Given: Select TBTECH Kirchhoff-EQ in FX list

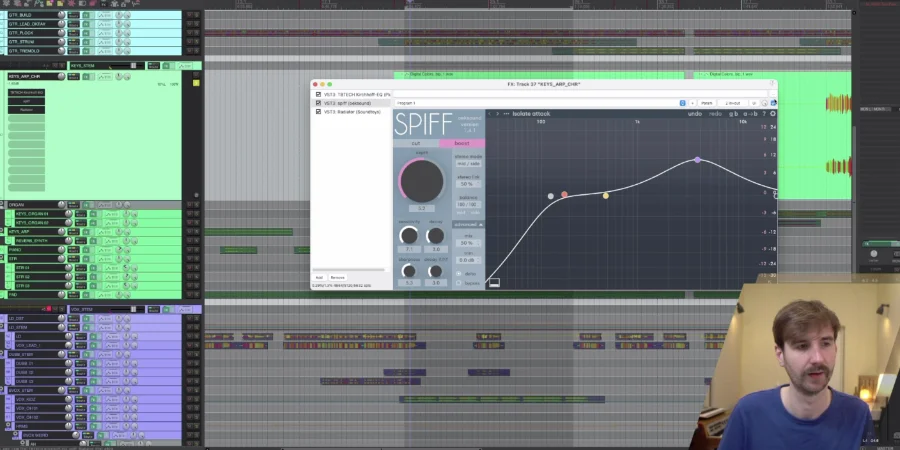Looking at the screenshot, I should click(x=357, y=94).
